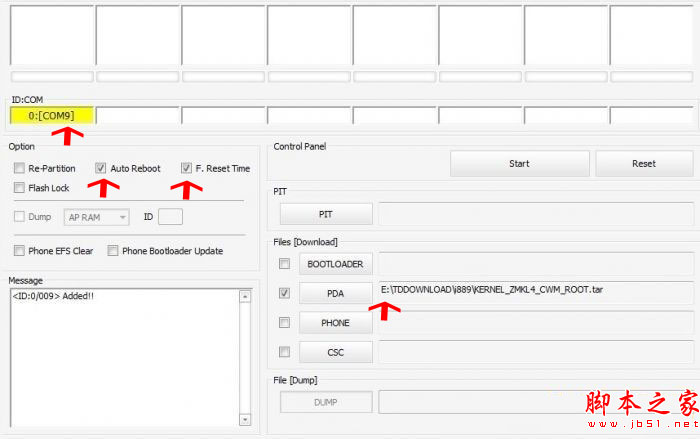Browse for a PIT file
Image resolution: width=700 pixels, height=439 pixels.
pos(326,214)
